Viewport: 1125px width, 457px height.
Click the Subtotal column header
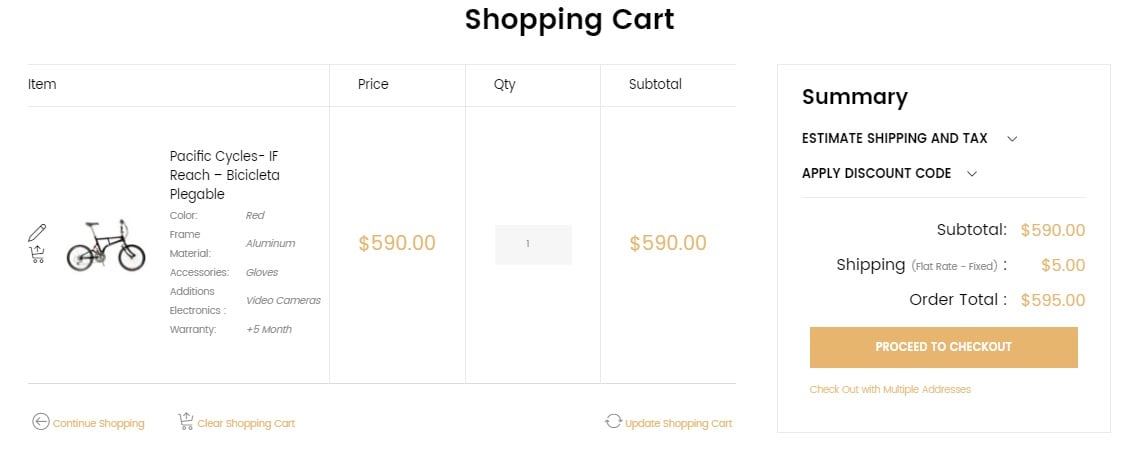(x=655, y=84)
